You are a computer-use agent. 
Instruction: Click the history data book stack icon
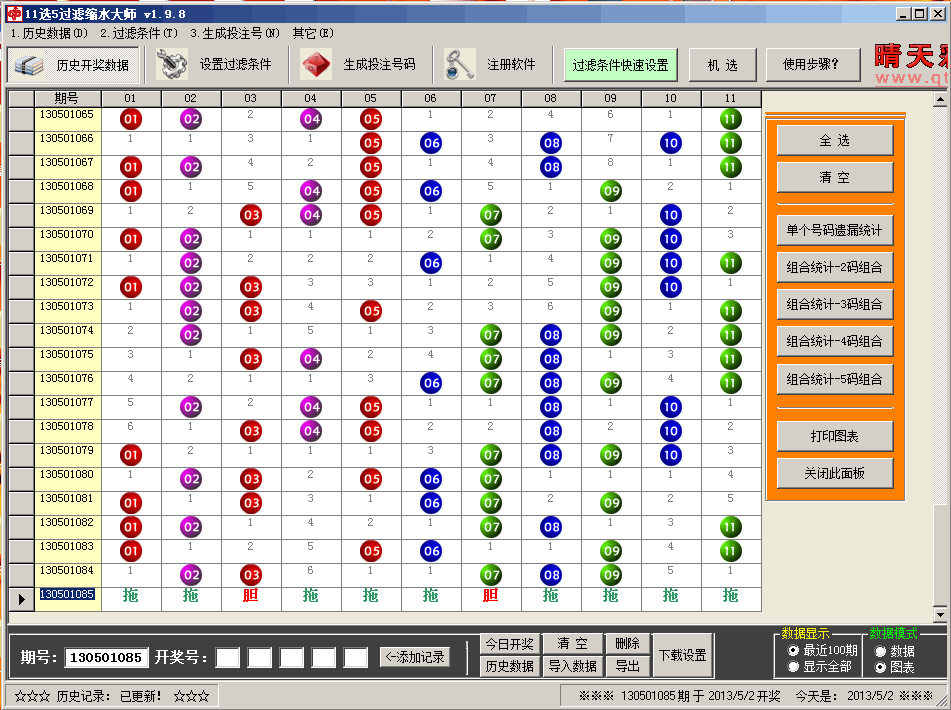coord(29,65)
